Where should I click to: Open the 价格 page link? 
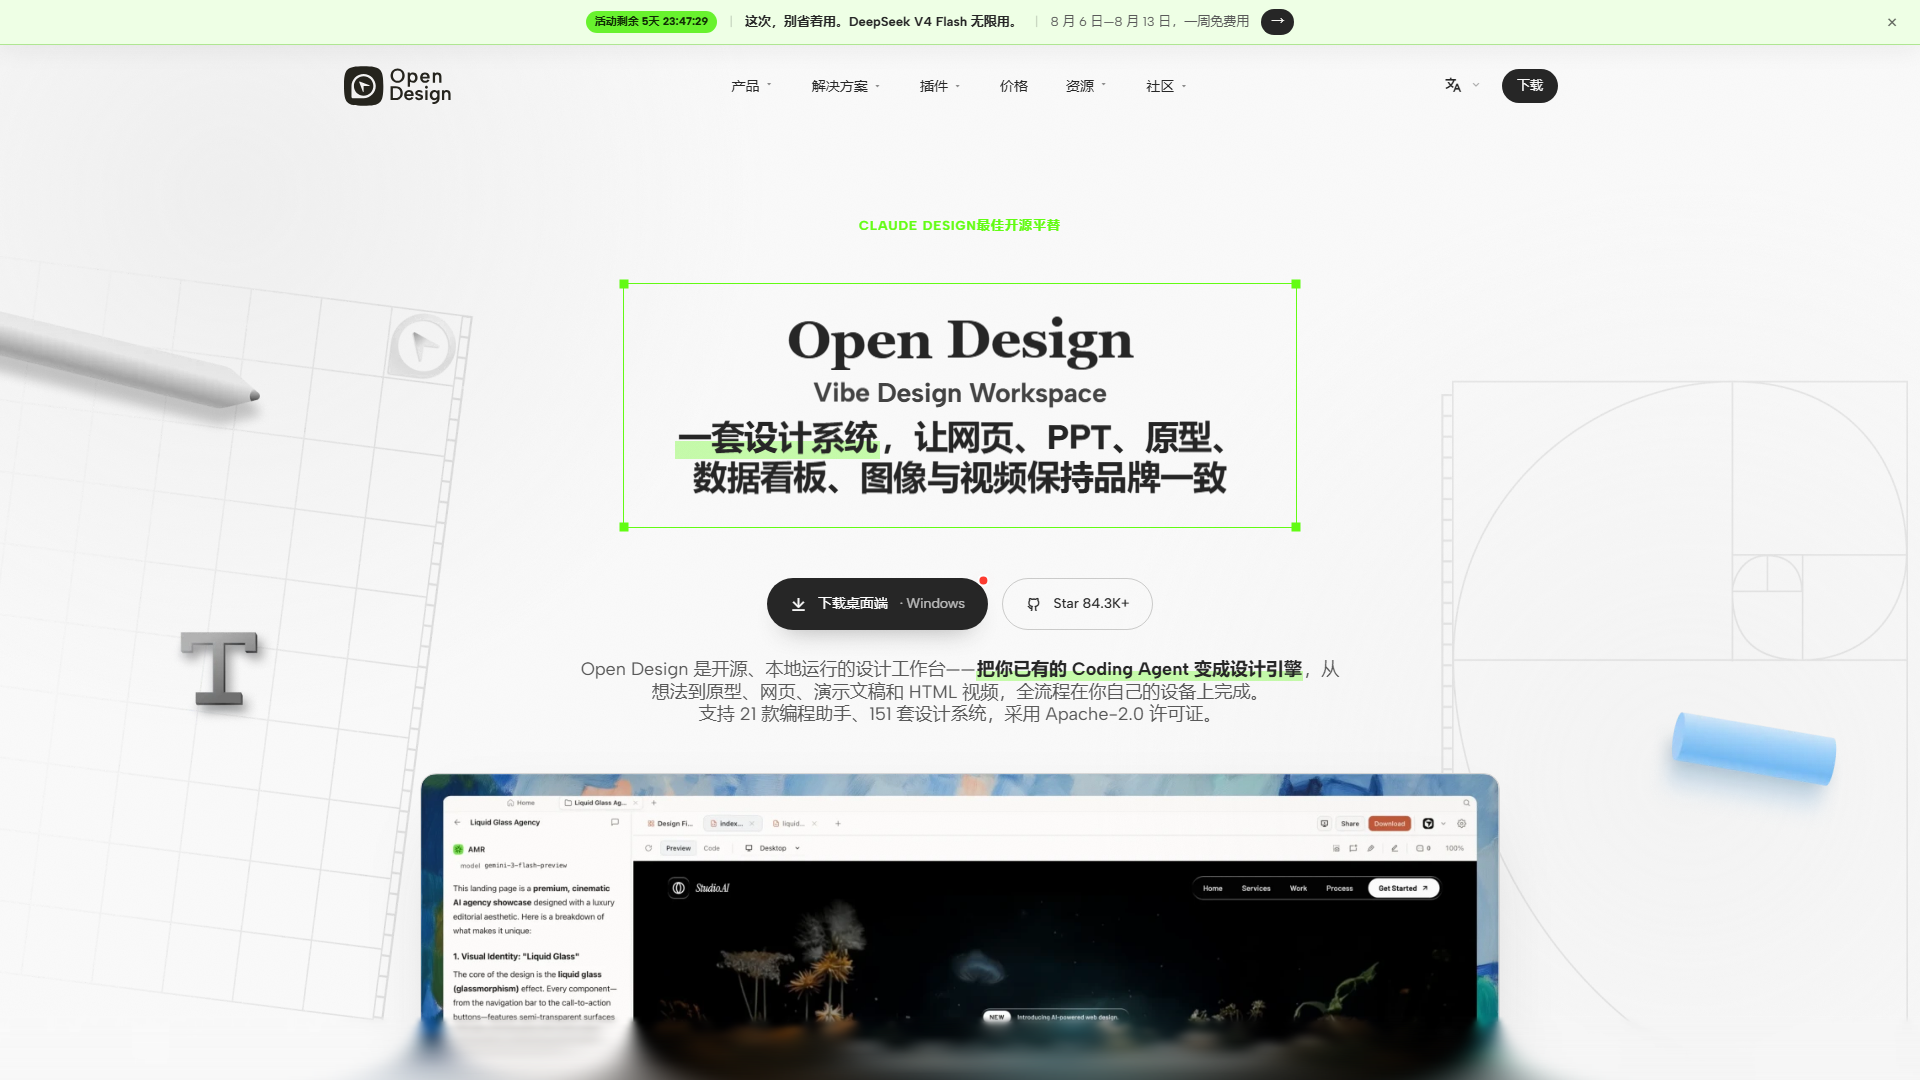click(1013, 86)
